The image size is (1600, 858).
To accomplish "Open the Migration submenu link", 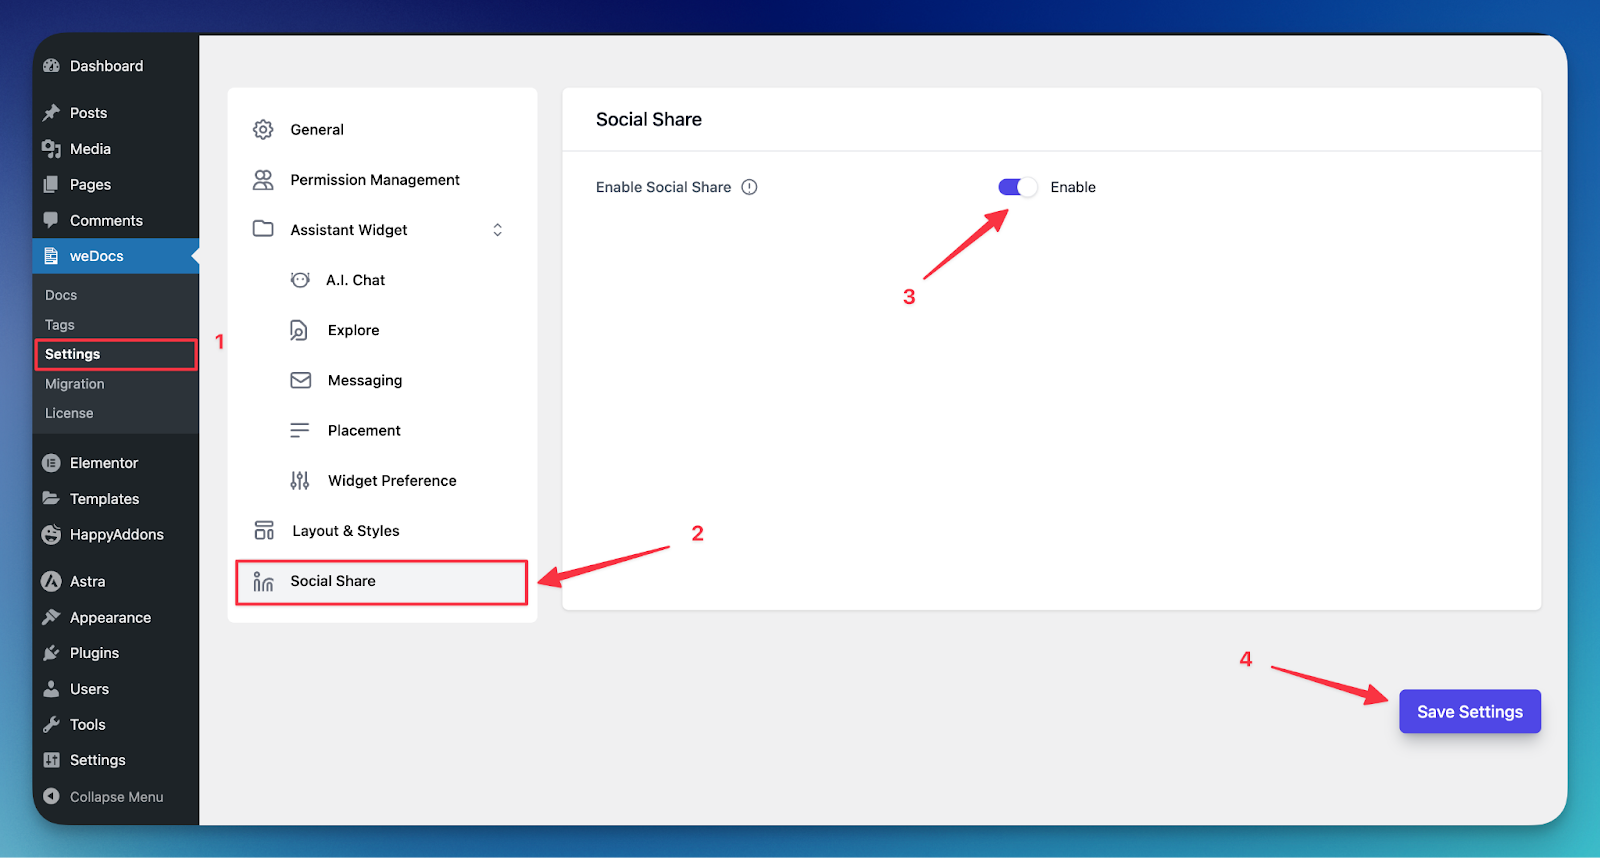I will (75, 384).
